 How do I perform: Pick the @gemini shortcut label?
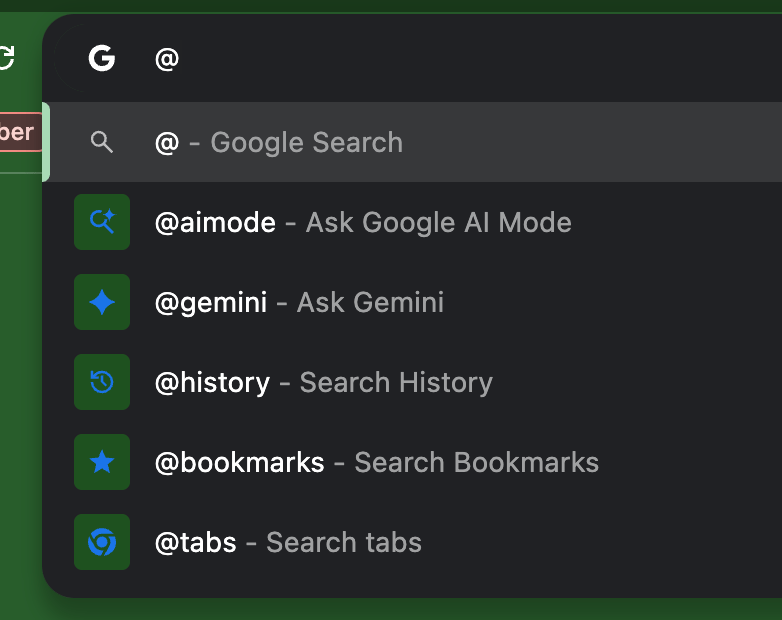pos(211,302)
